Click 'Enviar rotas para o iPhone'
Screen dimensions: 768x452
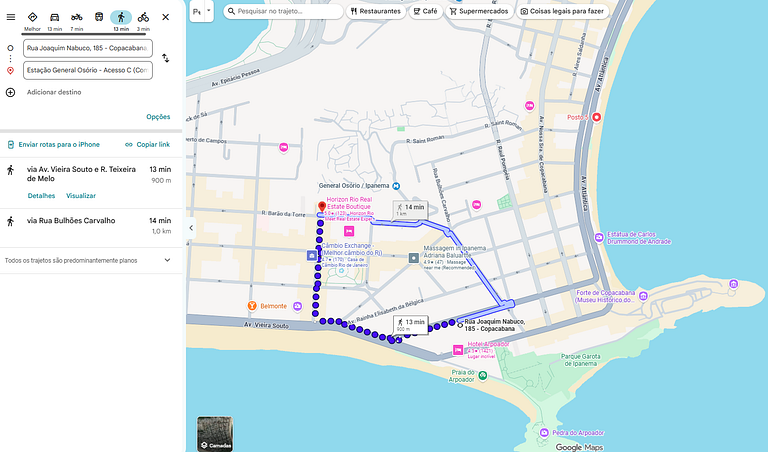tap(59, 144)
